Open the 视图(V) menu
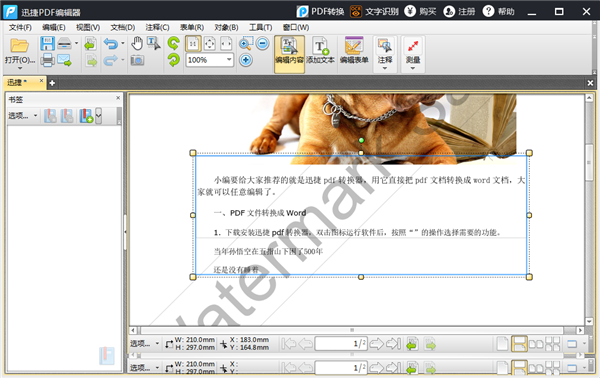 (x=88, y=28)
